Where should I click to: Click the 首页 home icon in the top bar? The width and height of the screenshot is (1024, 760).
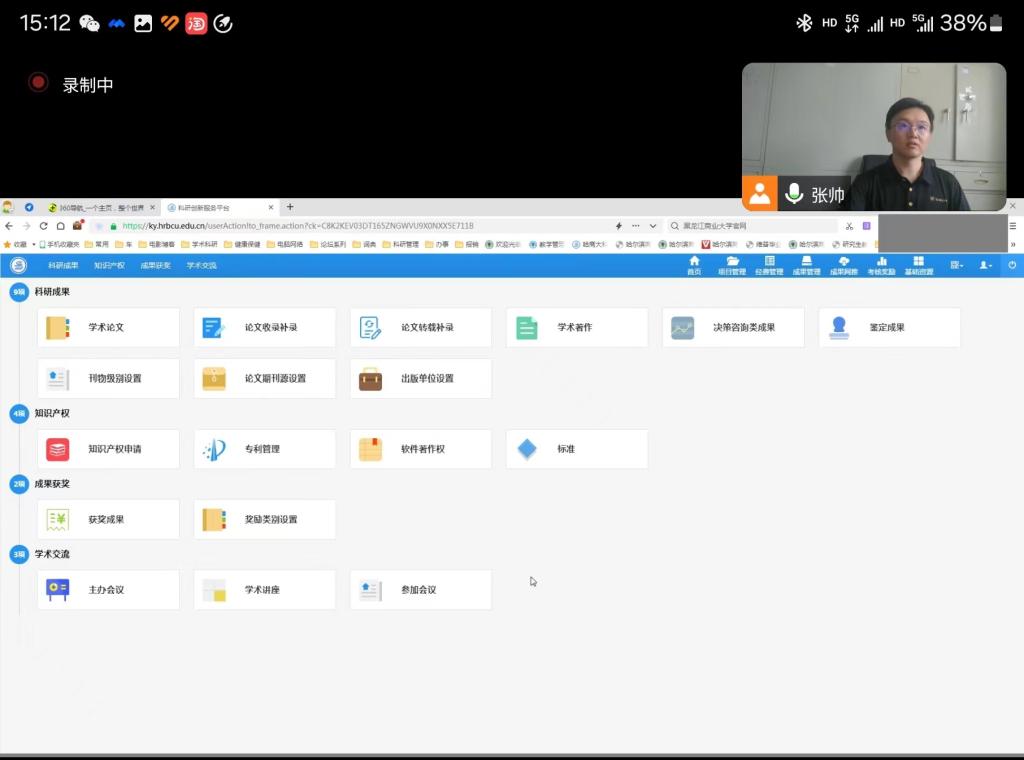tap(694, 265)
